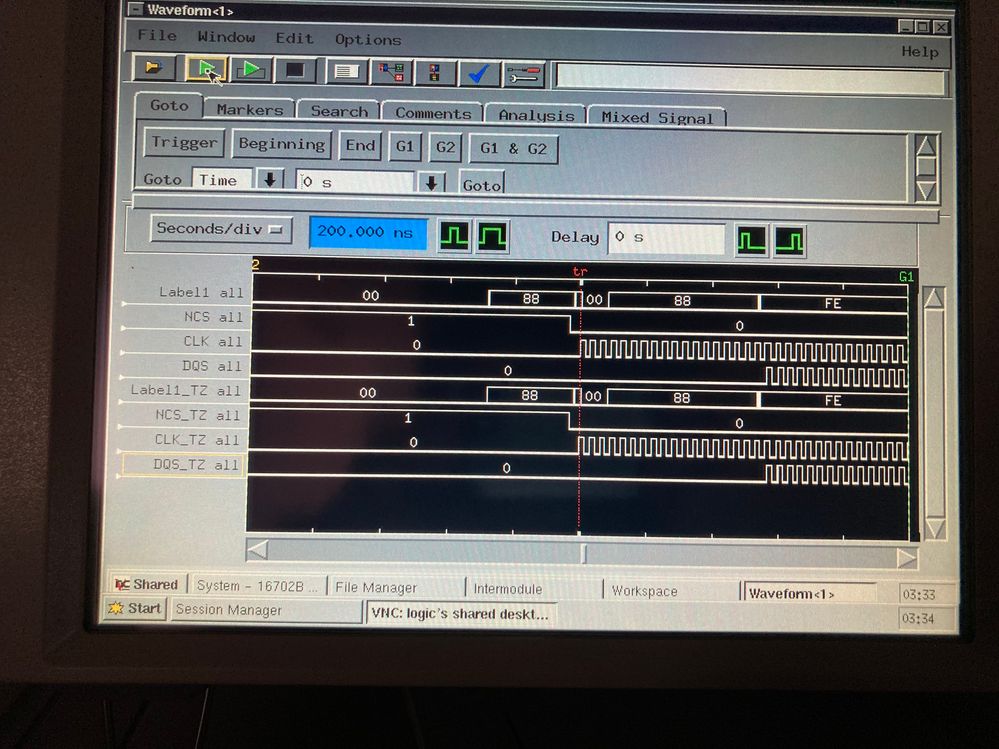Open the File menu
The width and height of the screenshot is (999, 749).
[157, 35]
